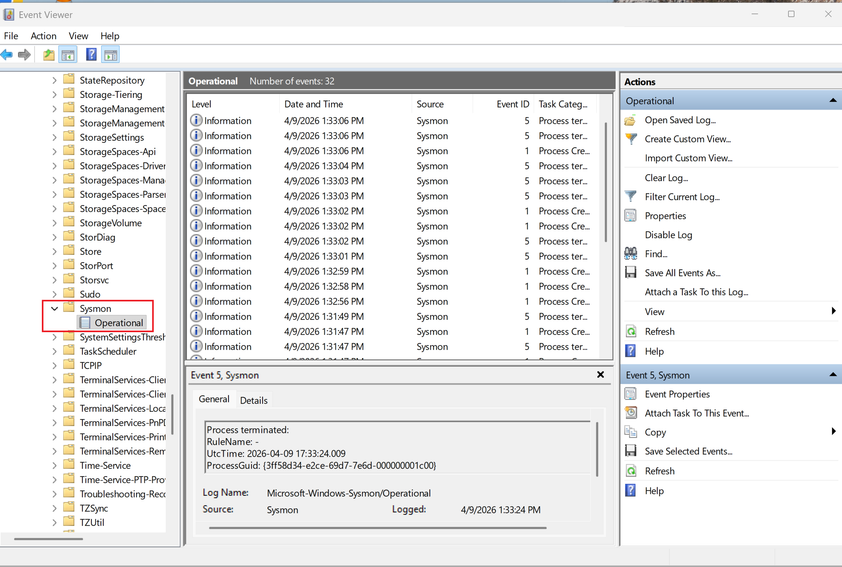Viewport: 842px width, 567px height.
Task: Click the Copy icon in Actions pane
Action: point(630,432)
